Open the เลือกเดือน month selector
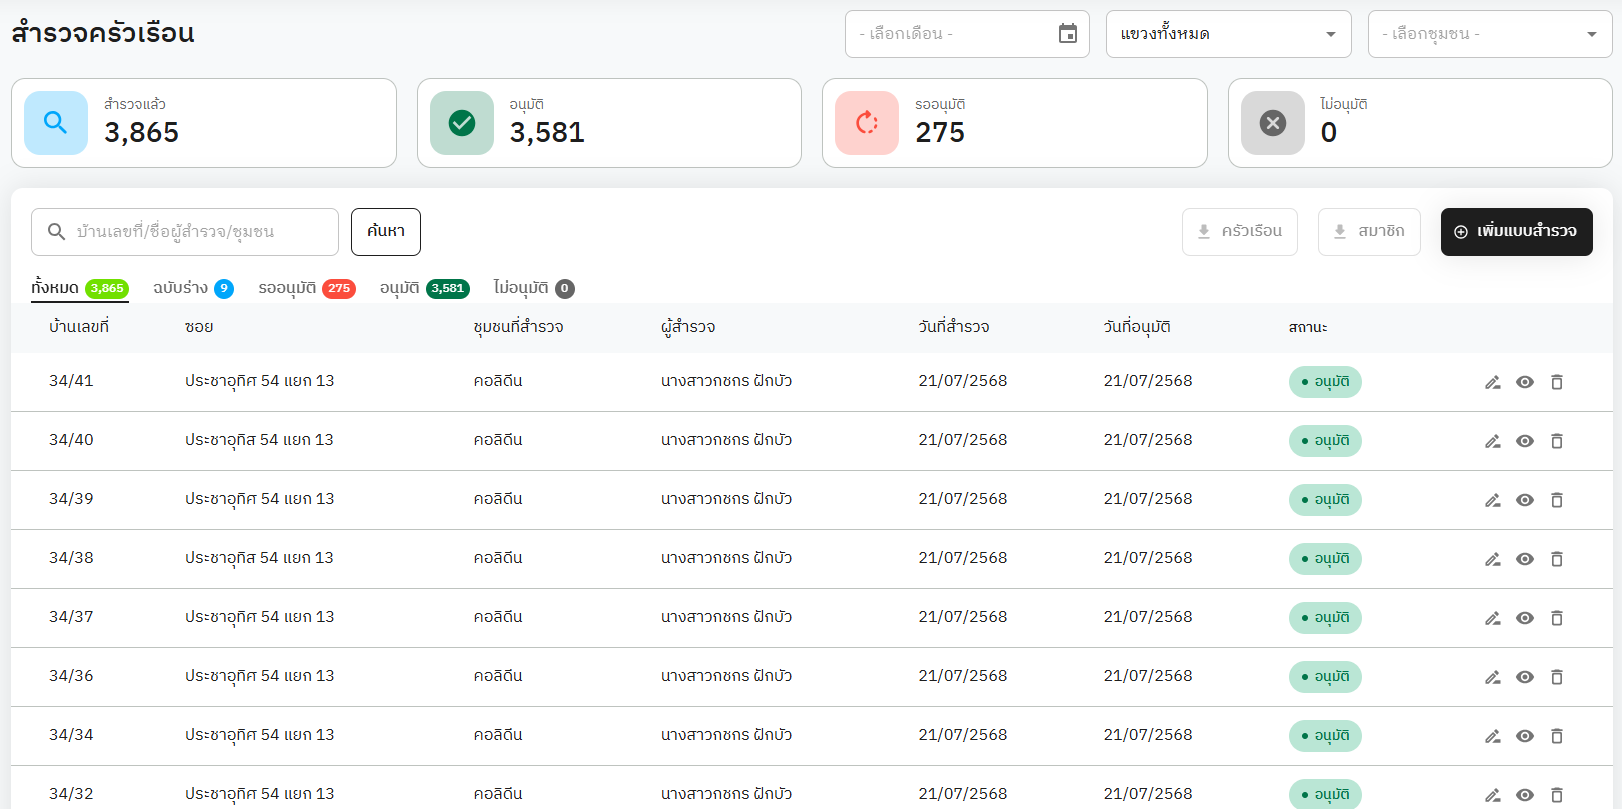 pyautogui.click(x=967, y=34)
